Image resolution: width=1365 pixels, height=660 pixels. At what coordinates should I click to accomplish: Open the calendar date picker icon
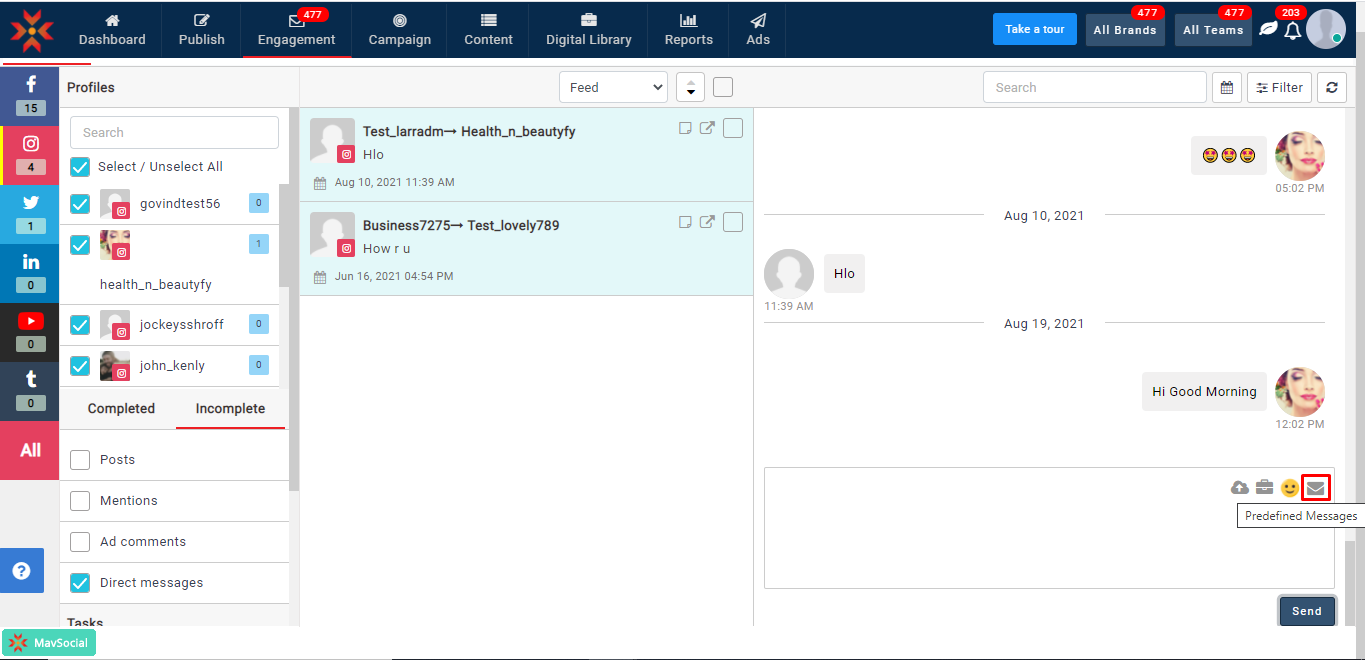point(1227,88)
